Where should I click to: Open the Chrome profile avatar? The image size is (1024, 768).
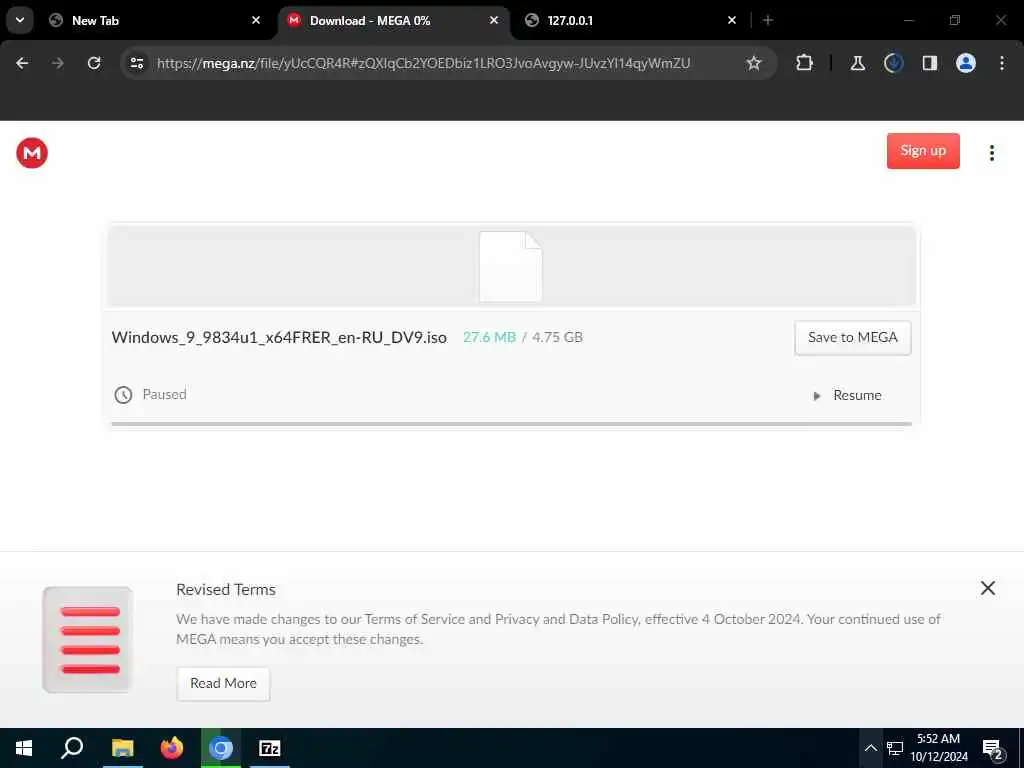965,63
